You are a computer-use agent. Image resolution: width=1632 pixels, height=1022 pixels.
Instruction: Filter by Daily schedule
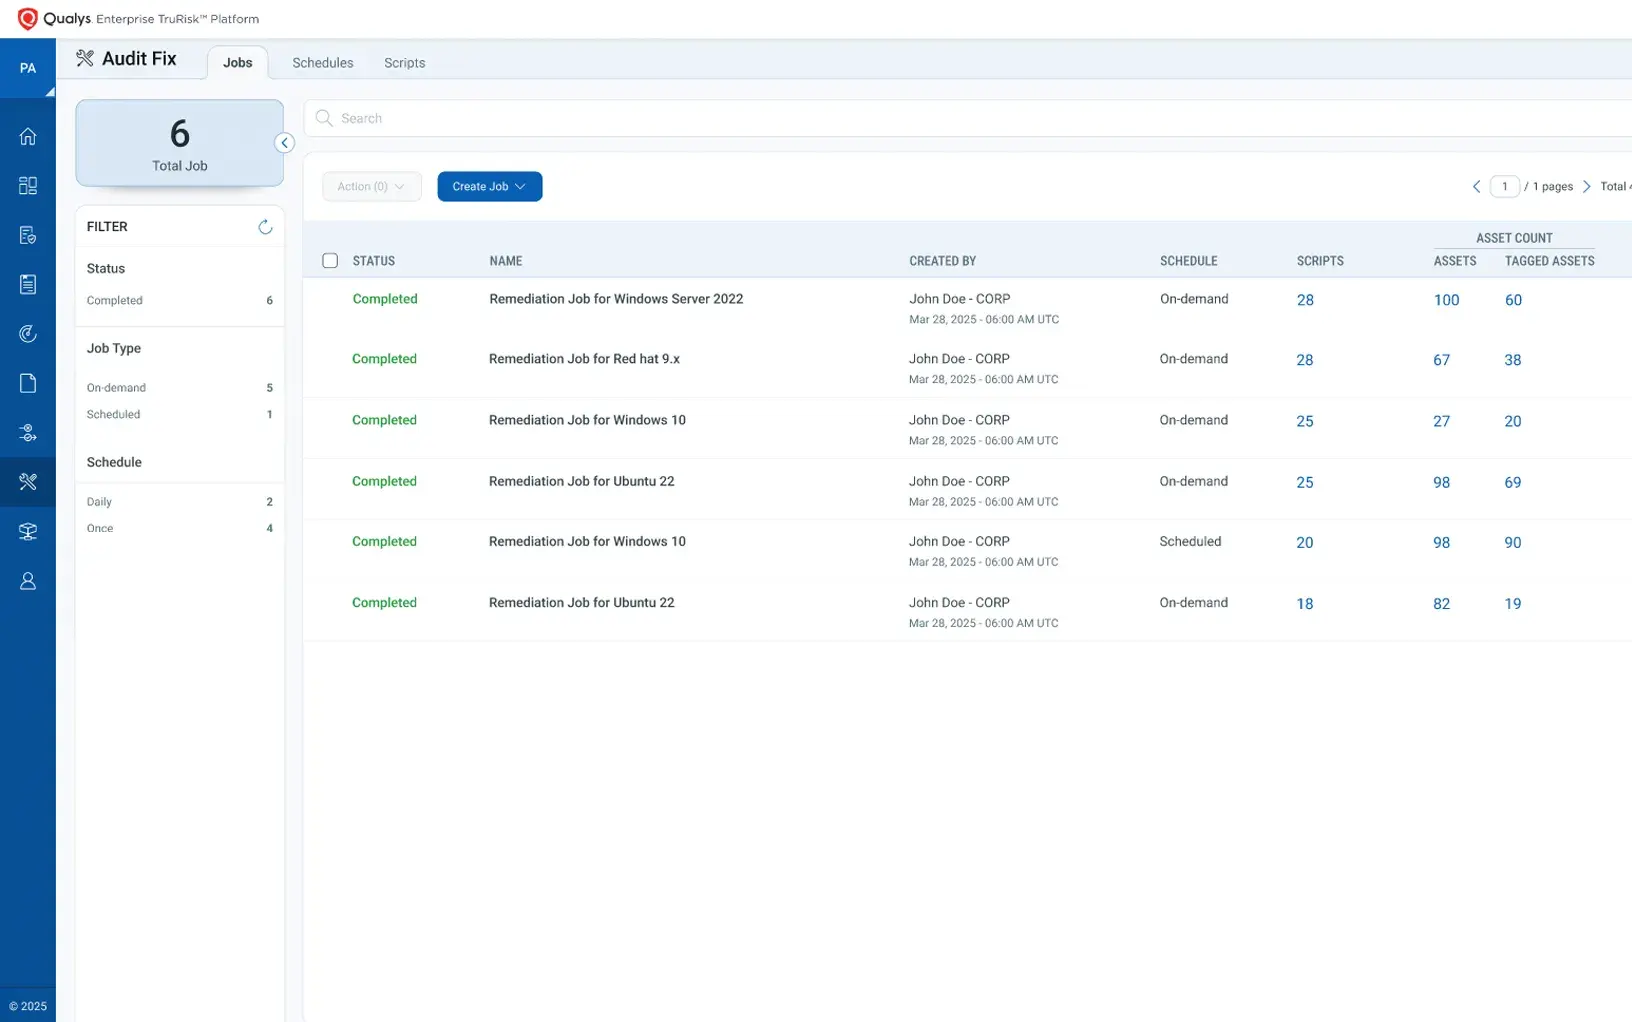click(x=100, y=502)
